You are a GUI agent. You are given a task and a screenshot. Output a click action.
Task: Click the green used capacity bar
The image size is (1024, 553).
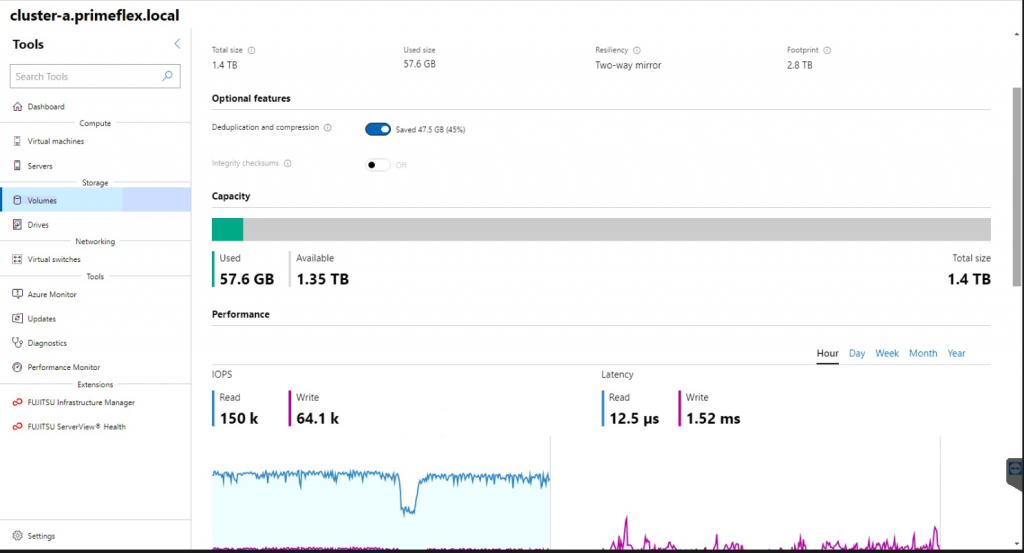coord(227,229)
